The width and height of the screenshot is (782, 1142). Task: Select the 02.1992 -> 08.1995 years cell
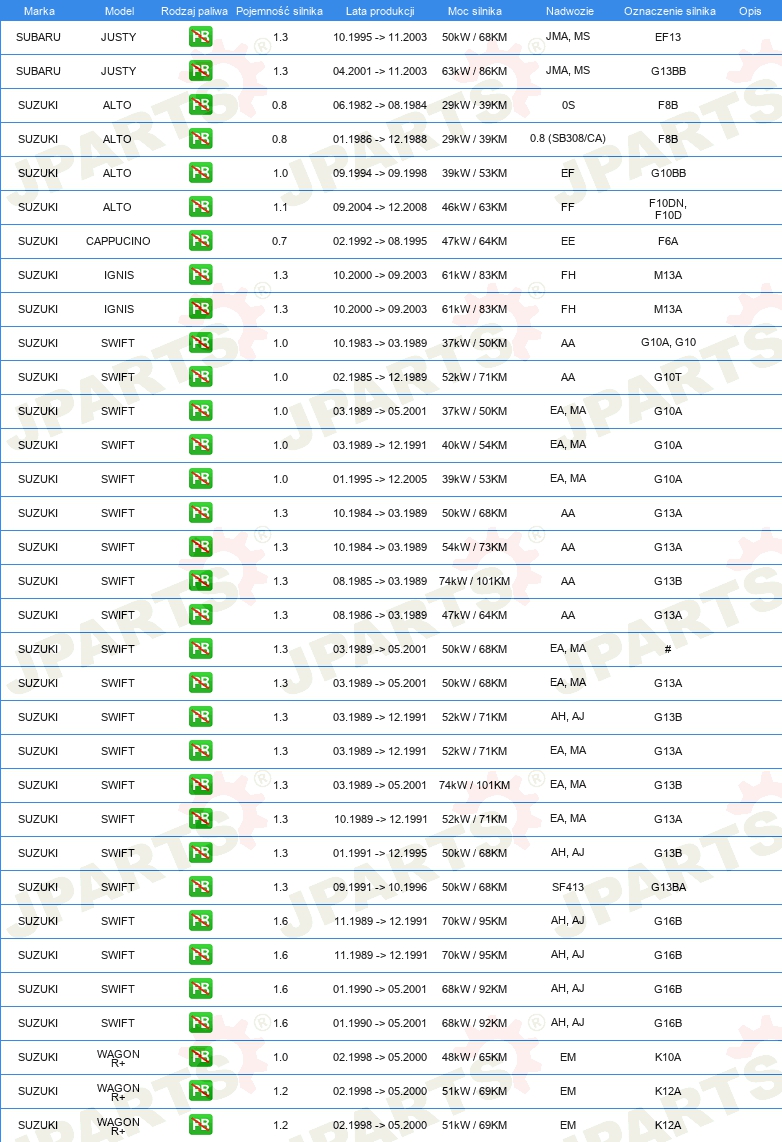(380, 241)
